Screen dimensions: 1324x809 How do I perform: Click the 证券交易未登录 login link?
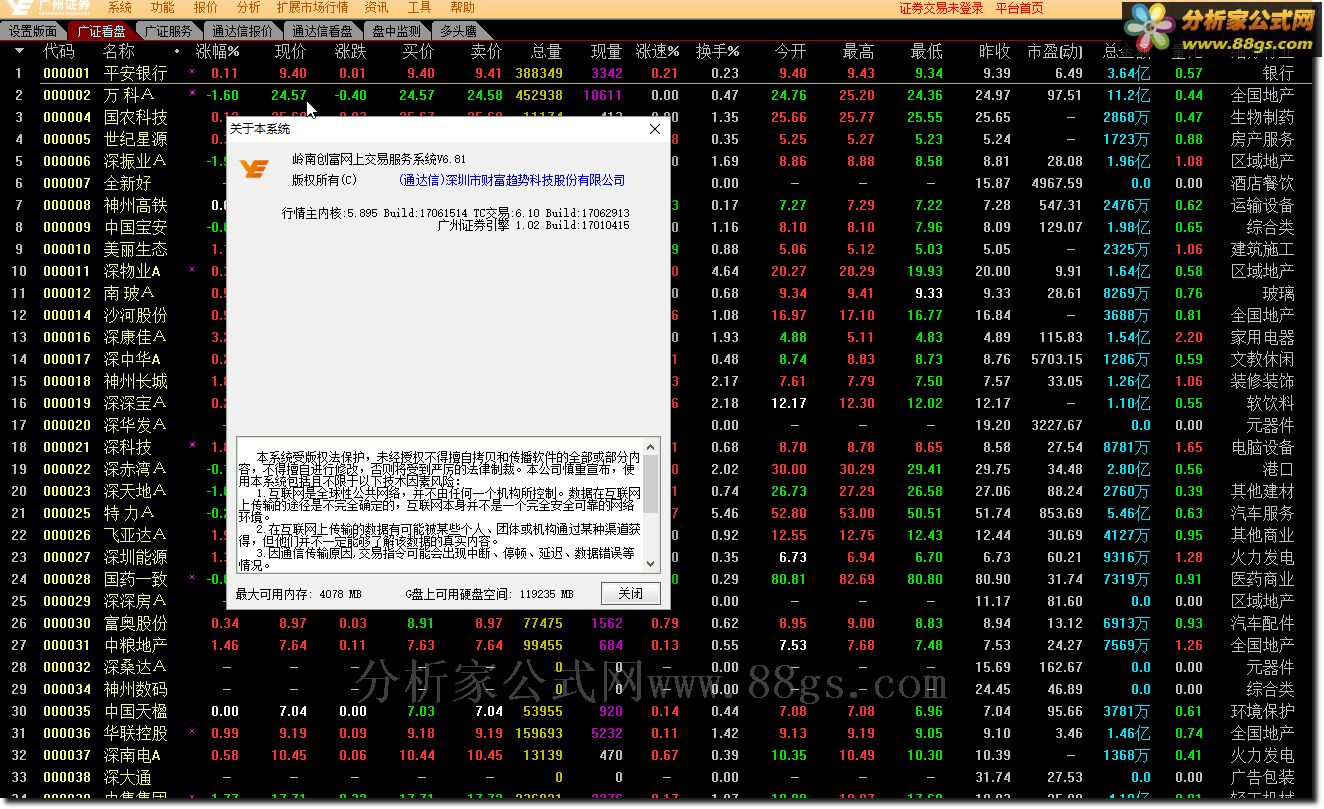941,8
